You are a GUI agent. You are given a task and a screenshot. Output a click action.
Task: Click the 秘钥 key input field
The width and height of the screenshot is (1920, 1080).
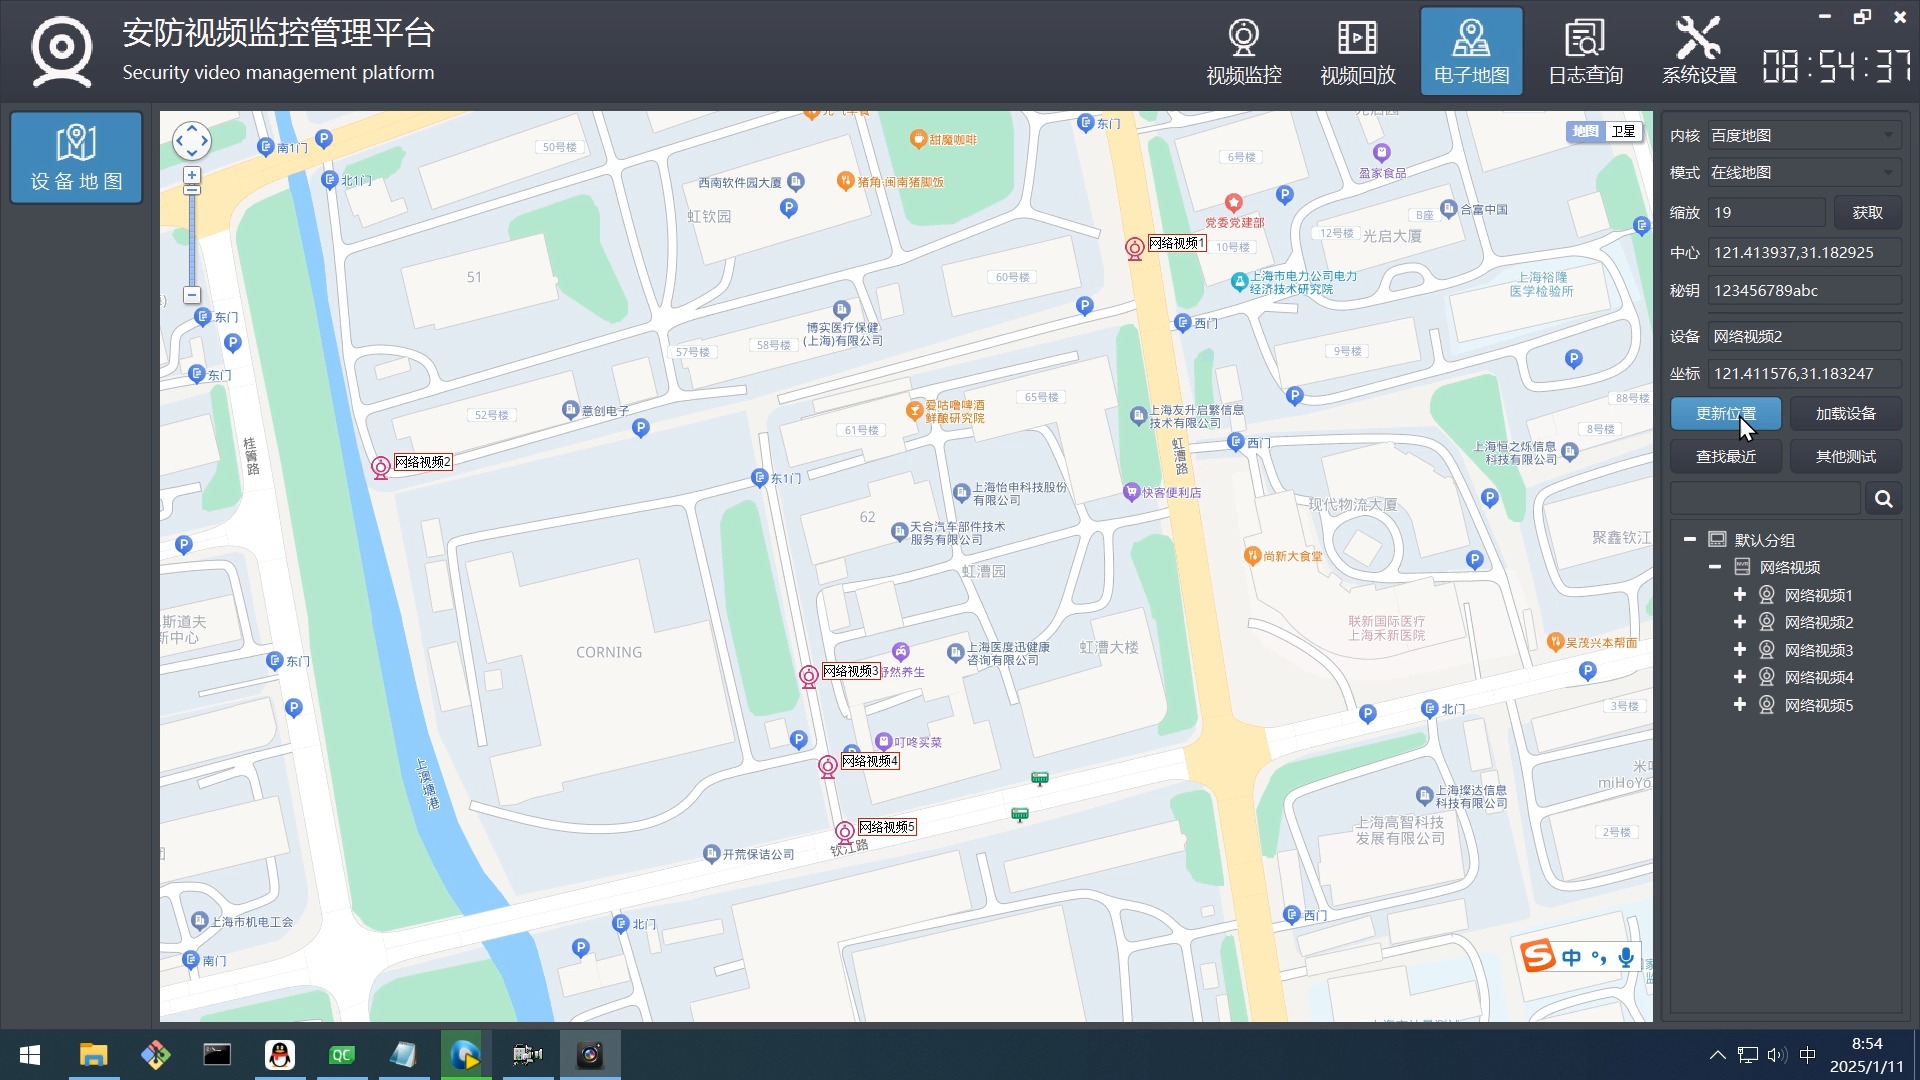(x=1803, y=290)
